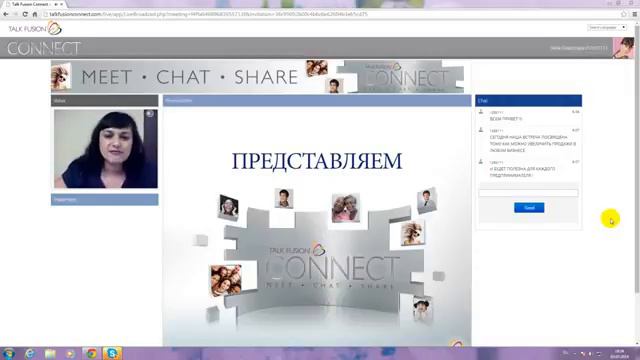640x360 pixels.
Task: Click the taskbar clock and date
Action: pos(620,354)
